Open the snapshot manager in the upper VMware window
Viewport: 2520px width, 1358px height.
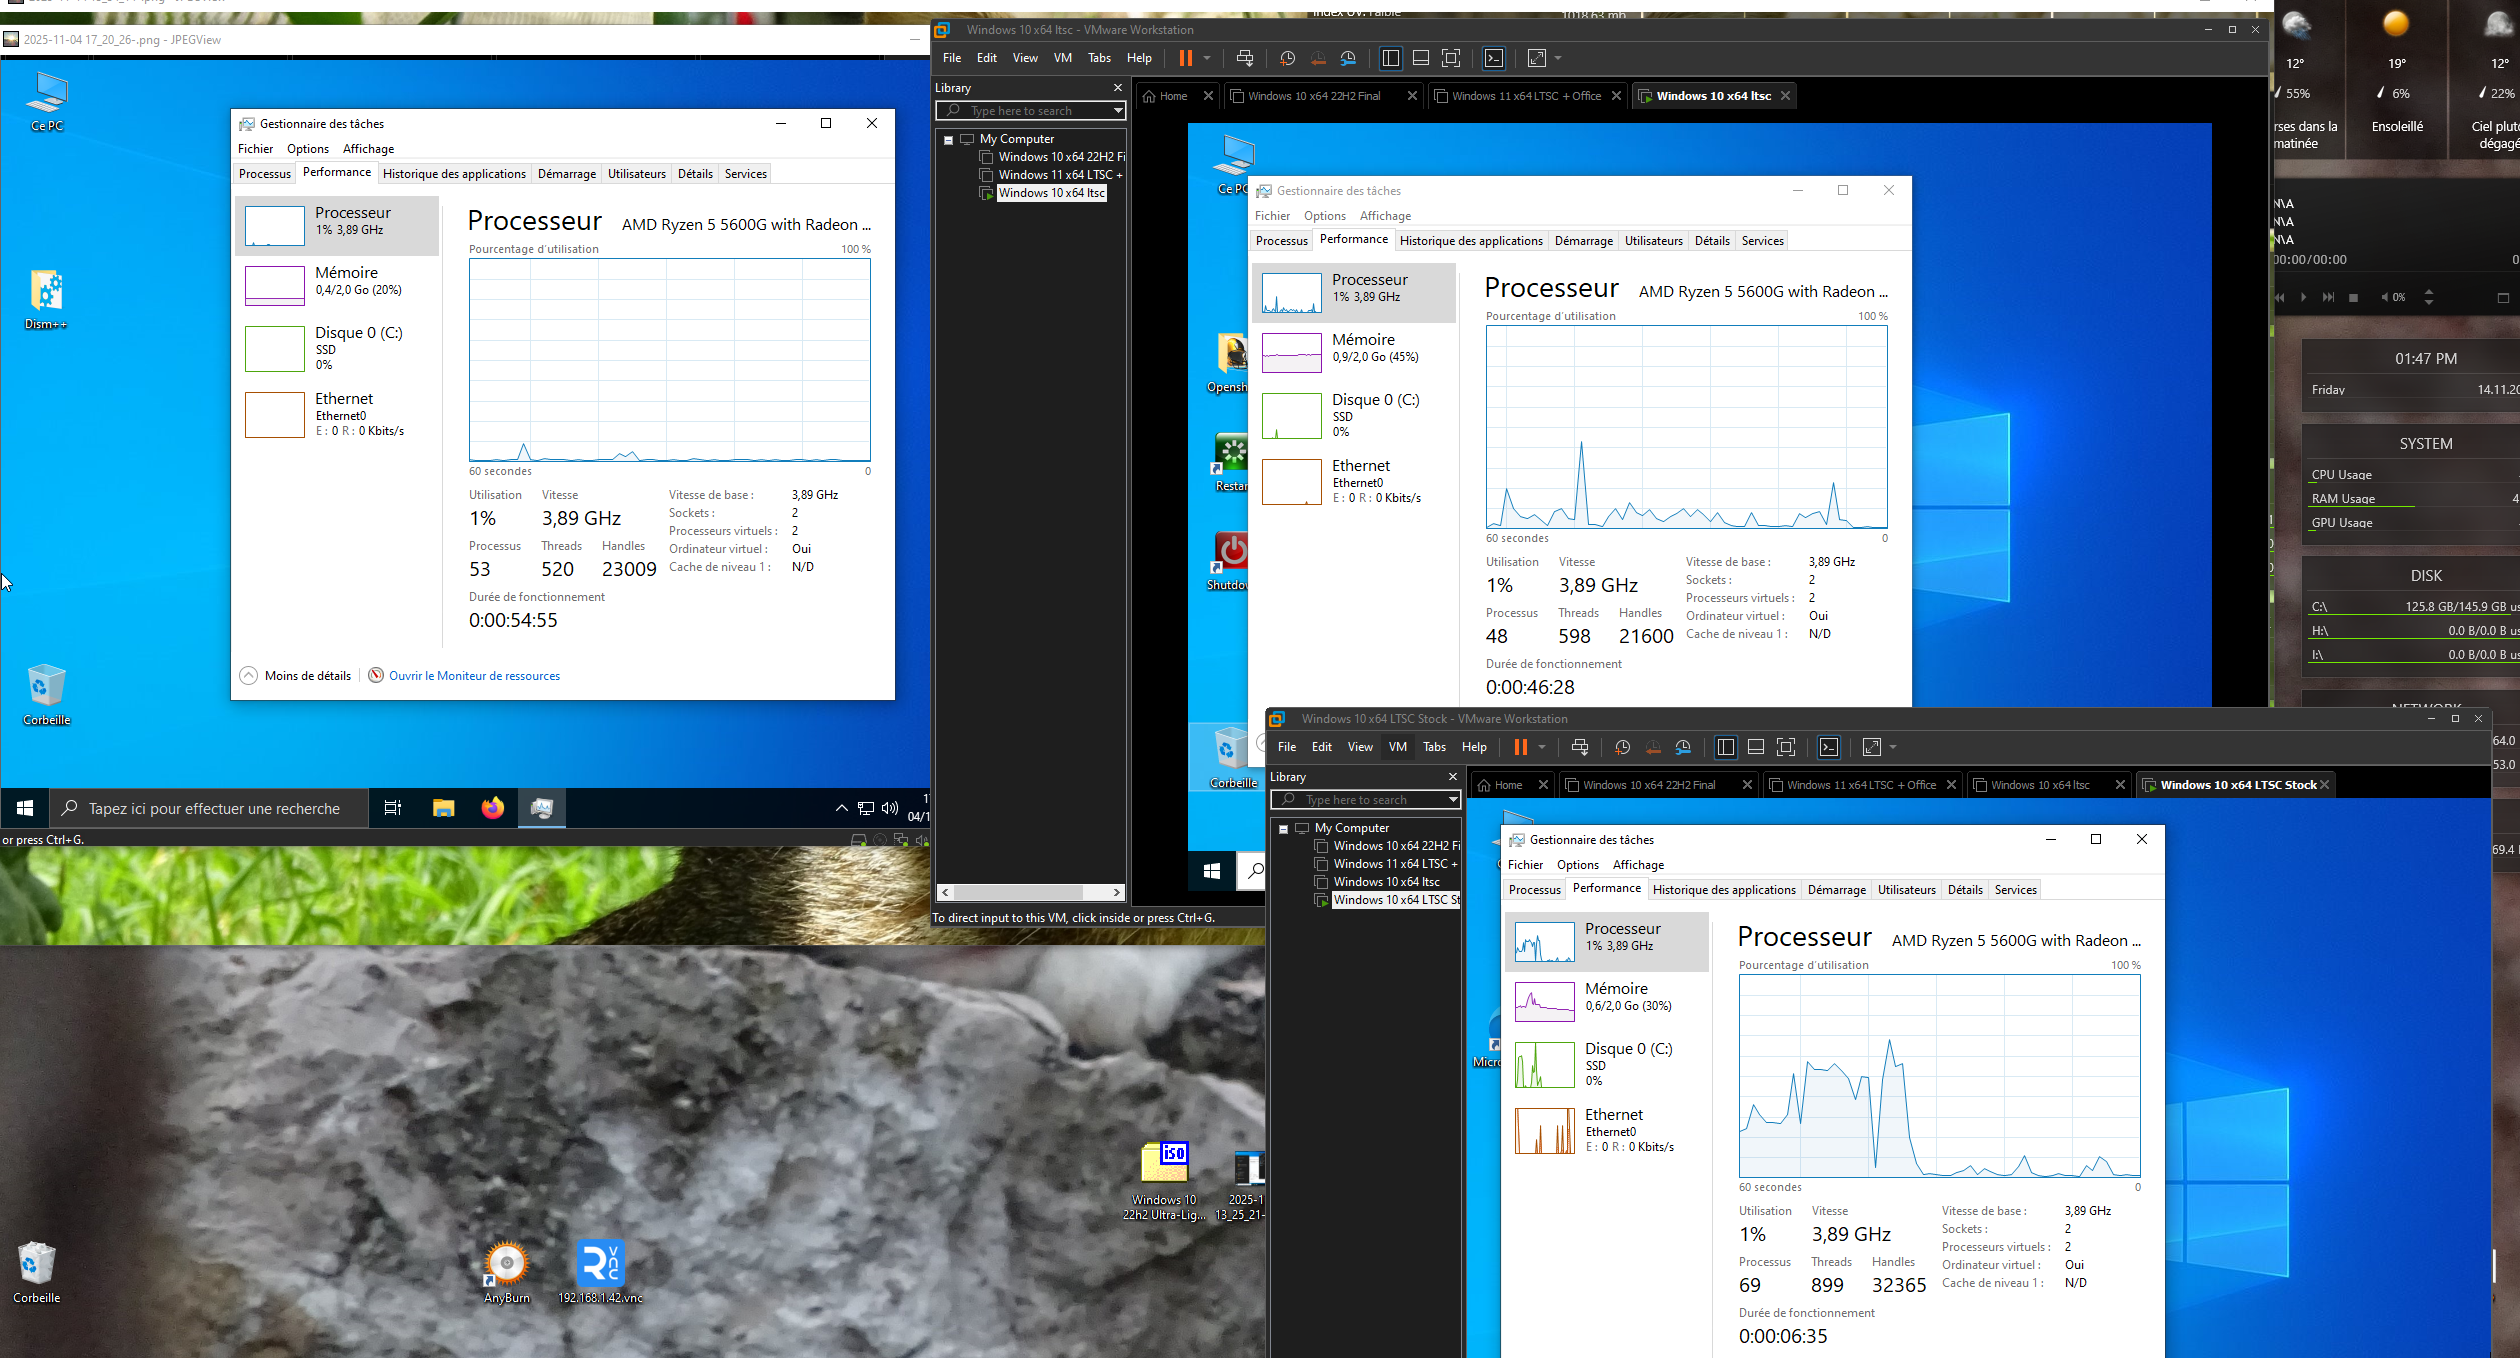click(1348, 58)
